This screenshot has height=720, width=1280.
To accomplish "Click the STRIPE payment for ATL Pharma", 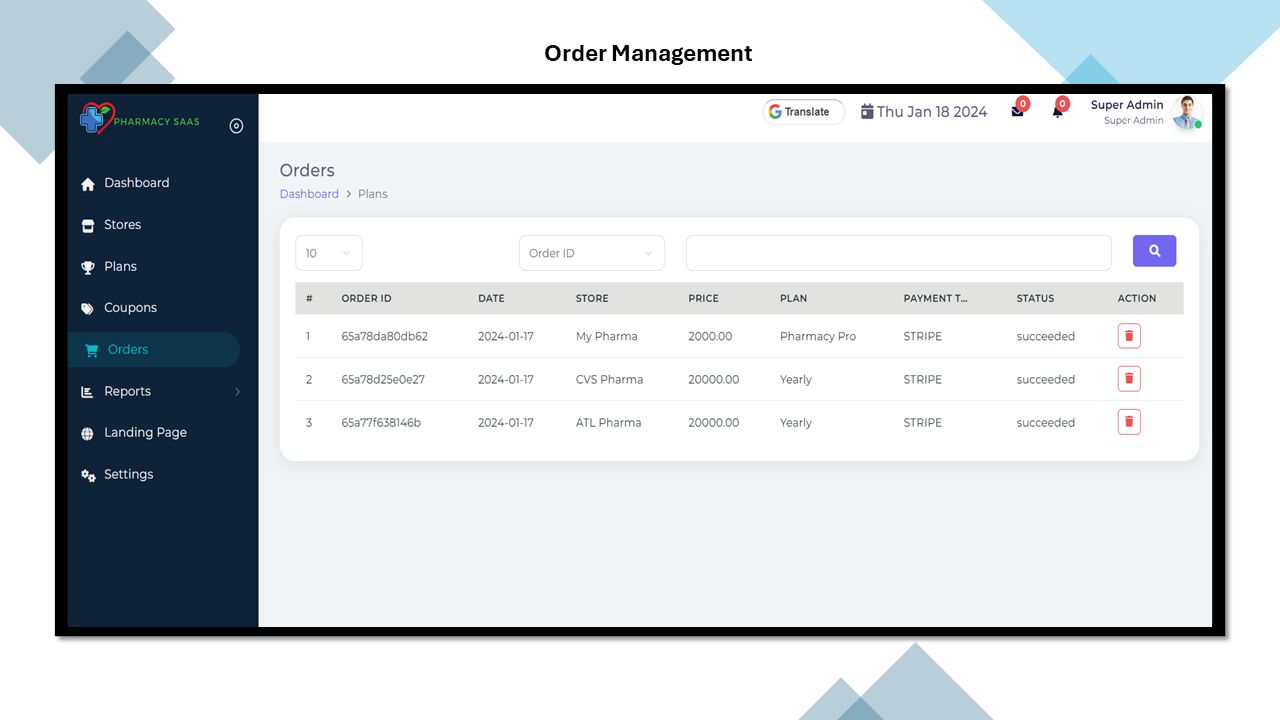I will (923, 423).
